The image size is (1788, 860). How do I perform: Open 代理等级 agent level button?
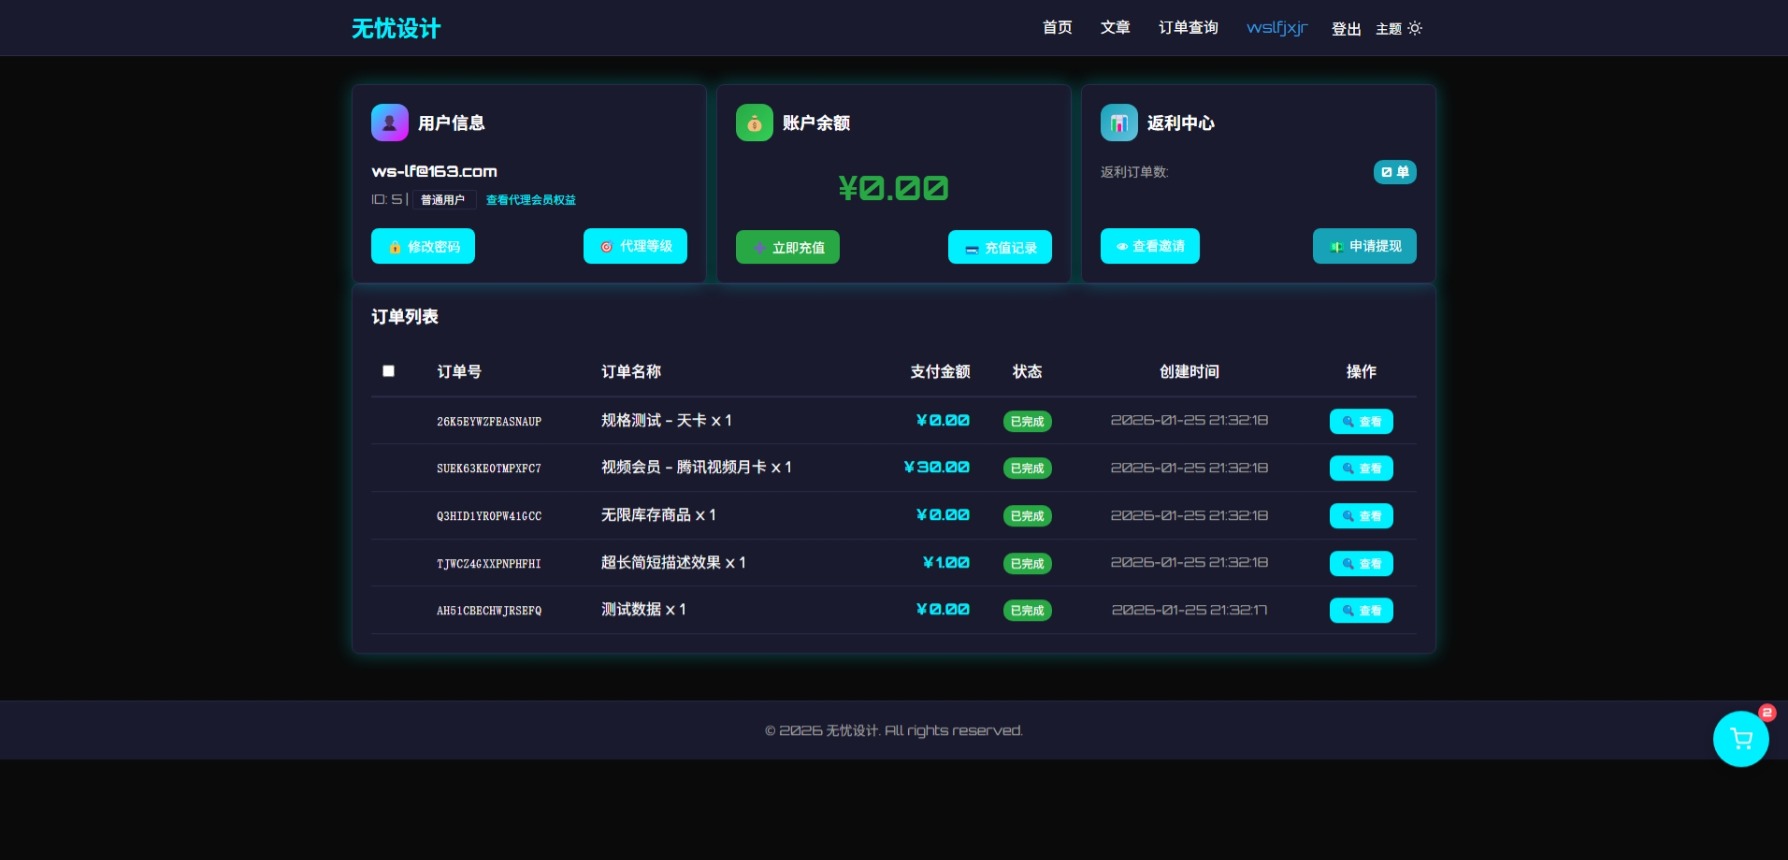[x=635, y=246]
